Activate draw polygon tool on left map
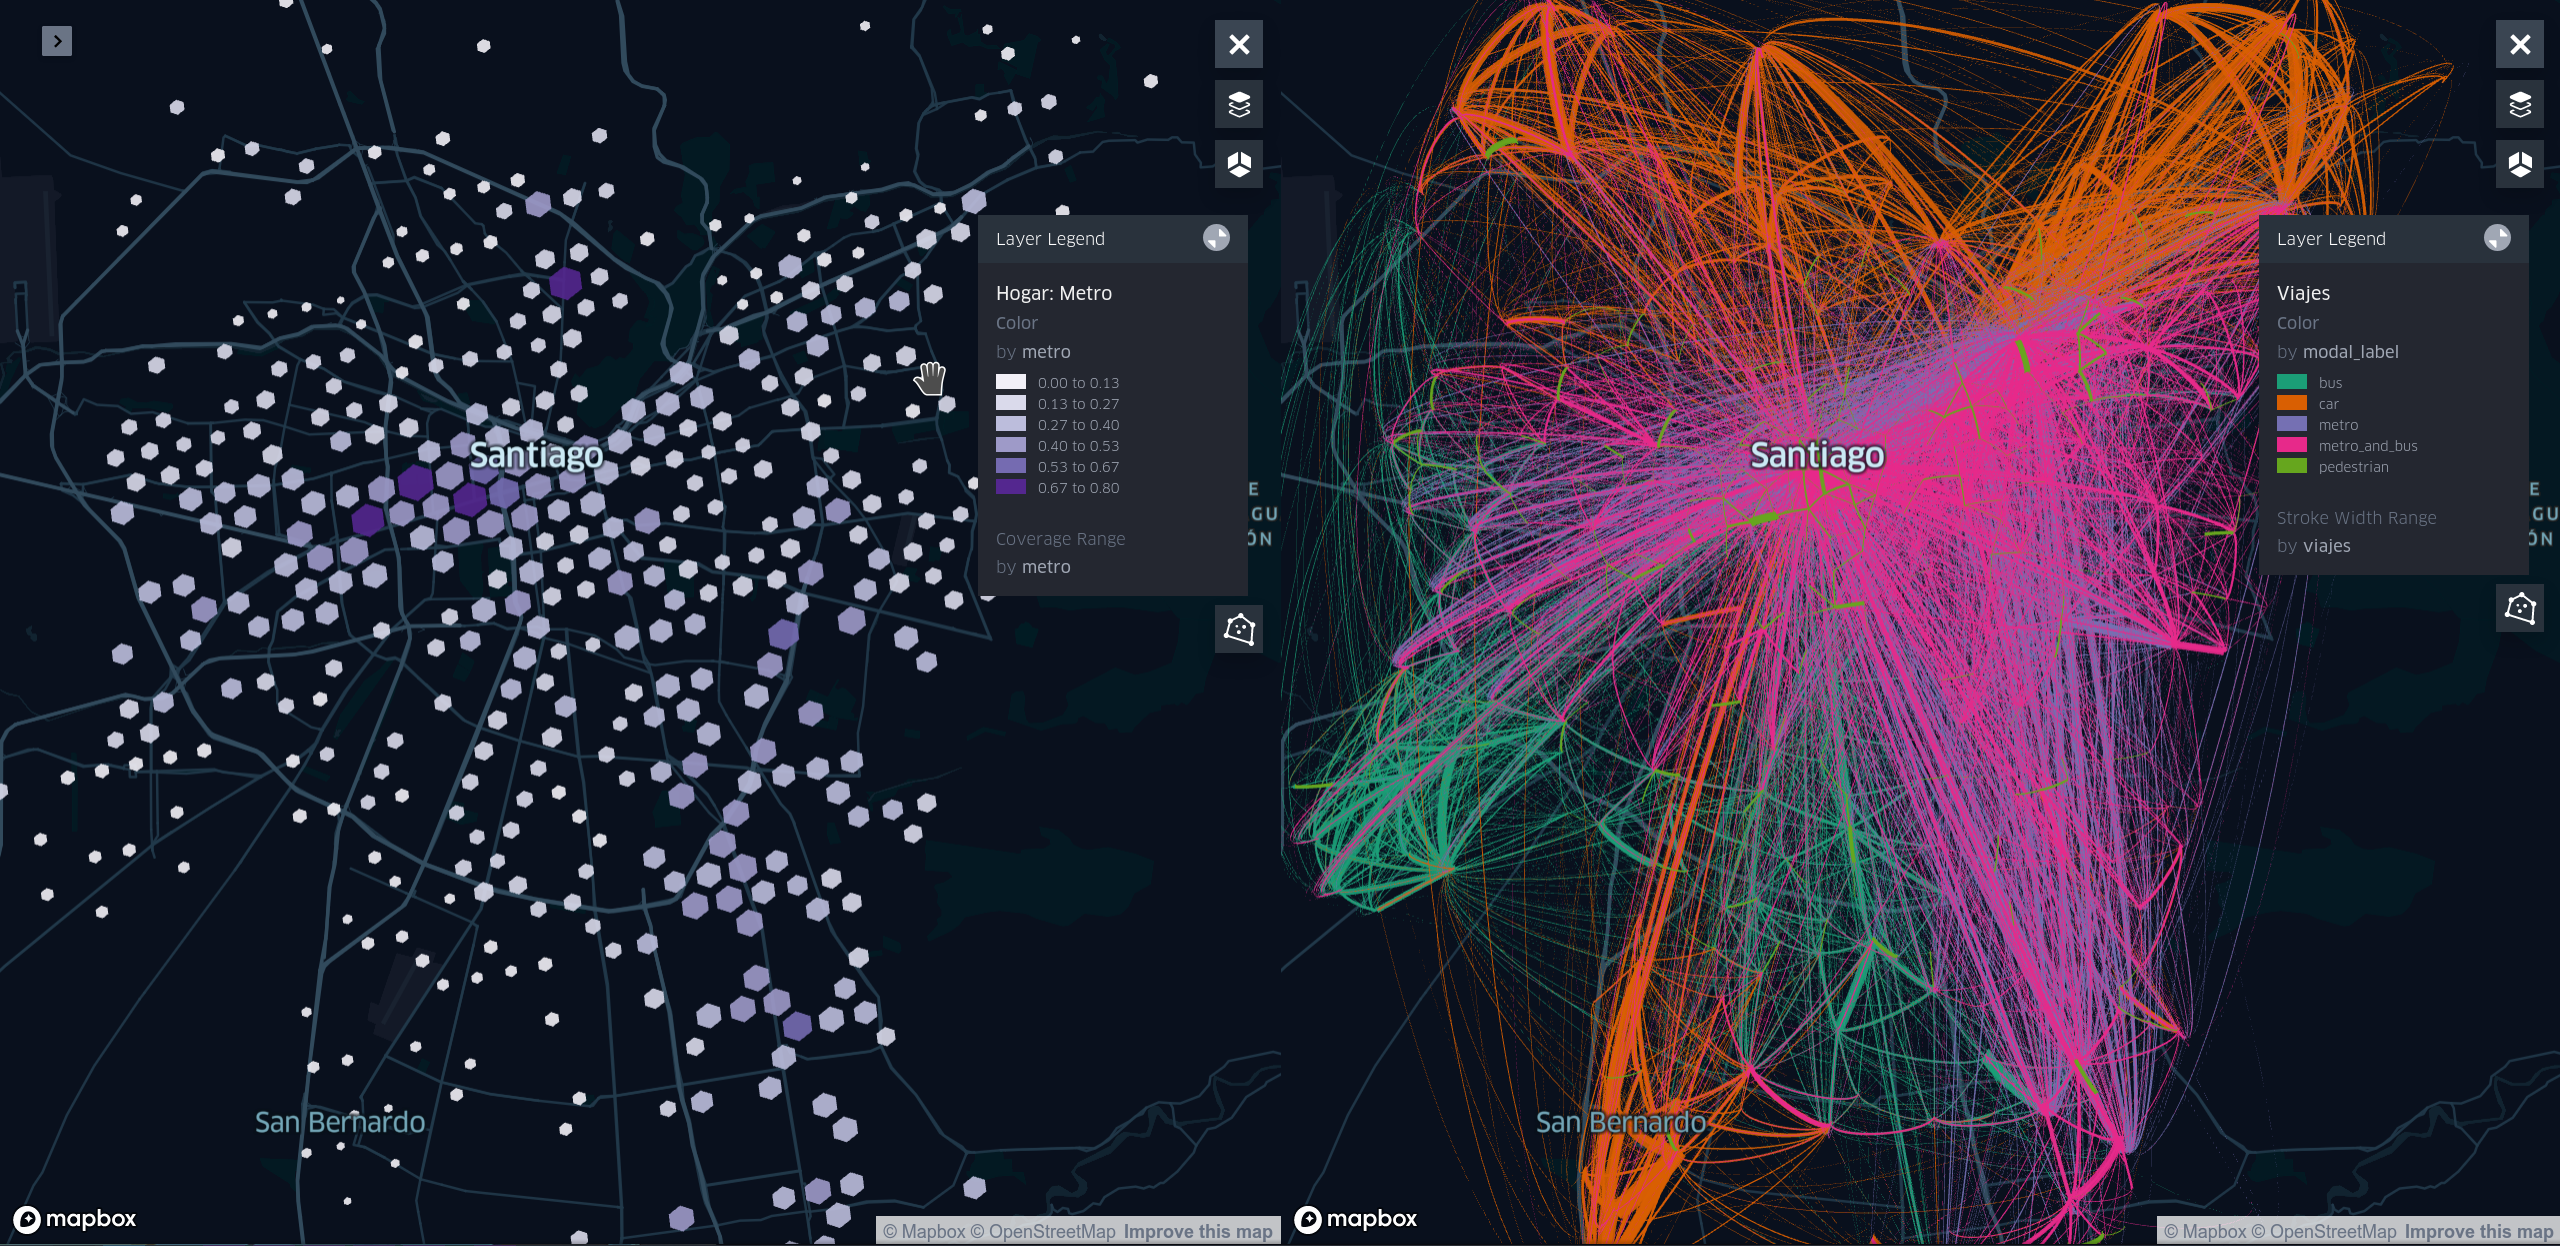This screenshot has width=2560, height=1246. [x=1238, y=629]
